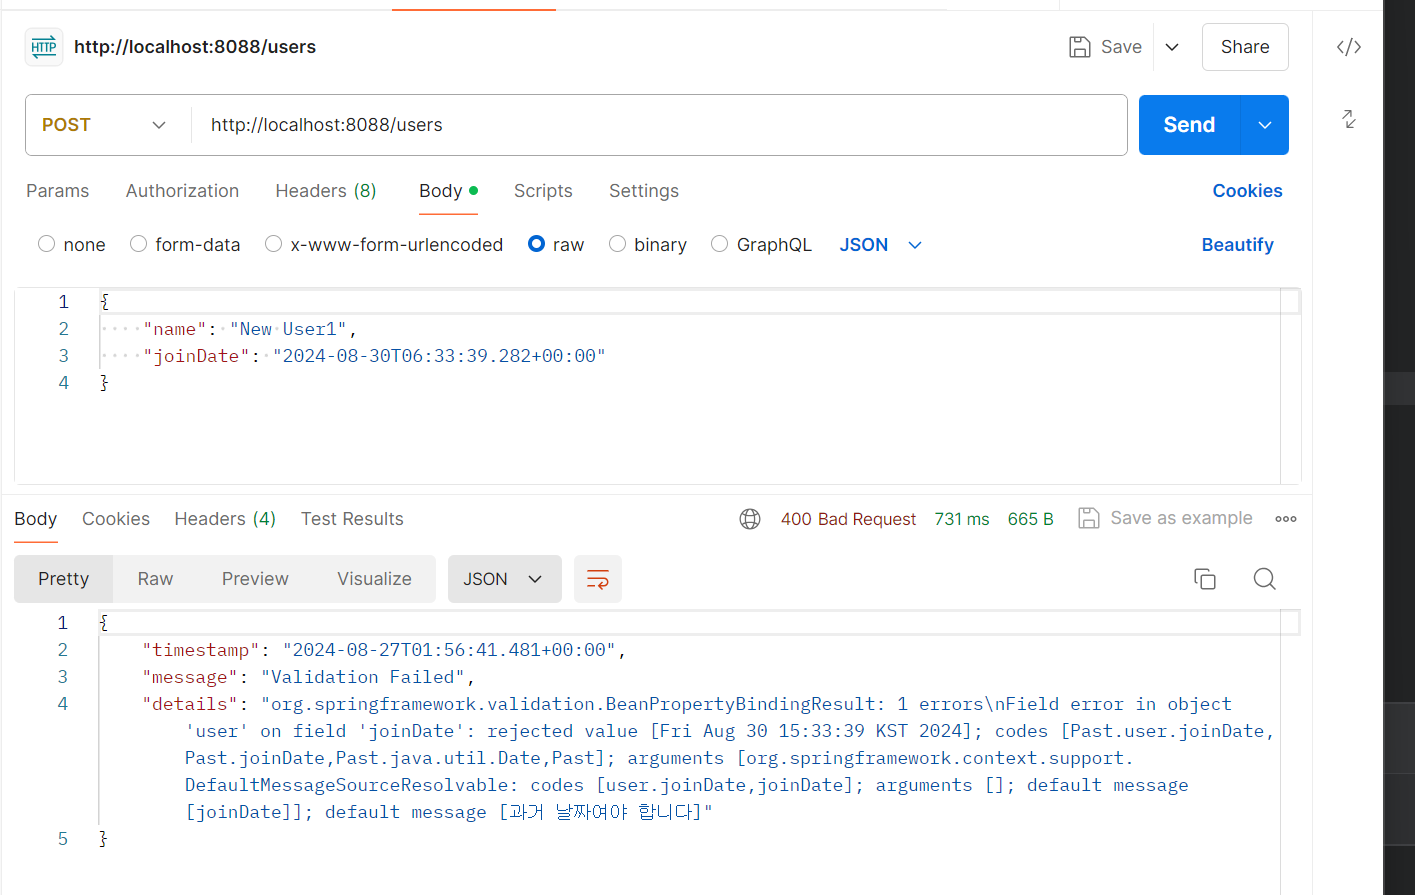Click the network globe icon in the response bar
The width and height of the screenshot is (1415, 895).
tap(750, 519)
